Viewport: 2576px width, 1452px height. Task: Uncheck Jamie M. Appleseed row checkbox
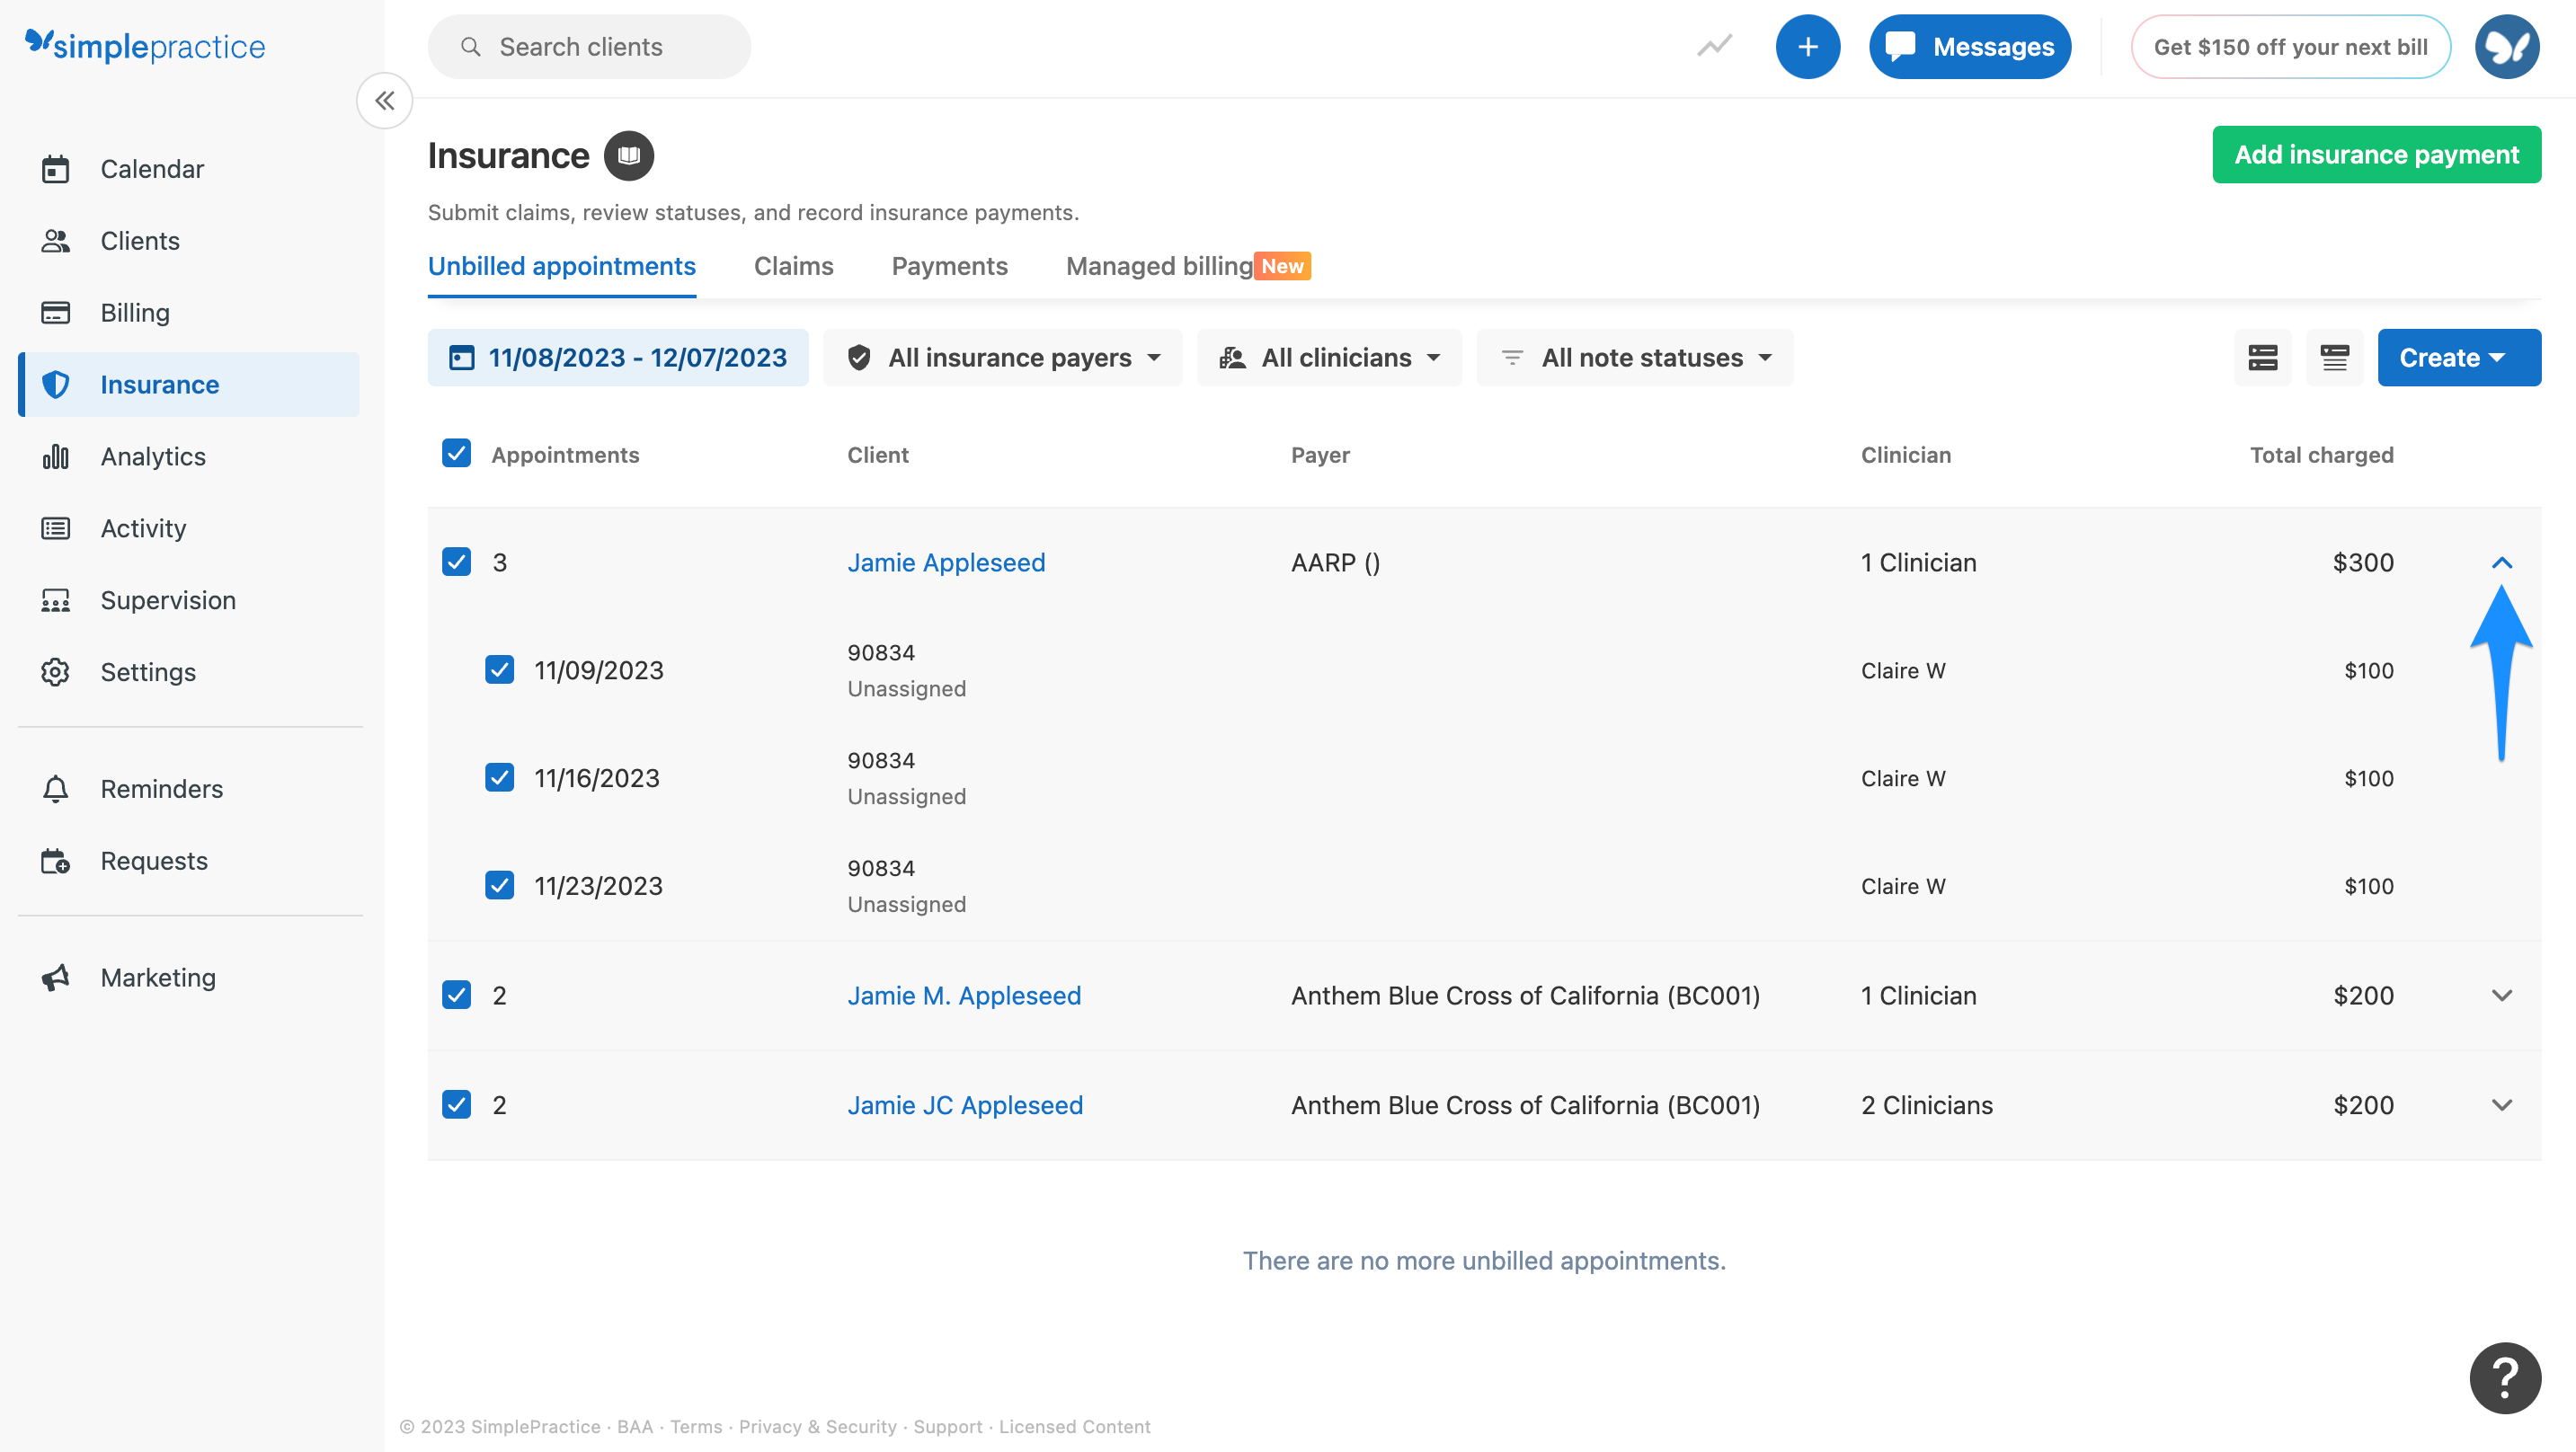point(457,995)
